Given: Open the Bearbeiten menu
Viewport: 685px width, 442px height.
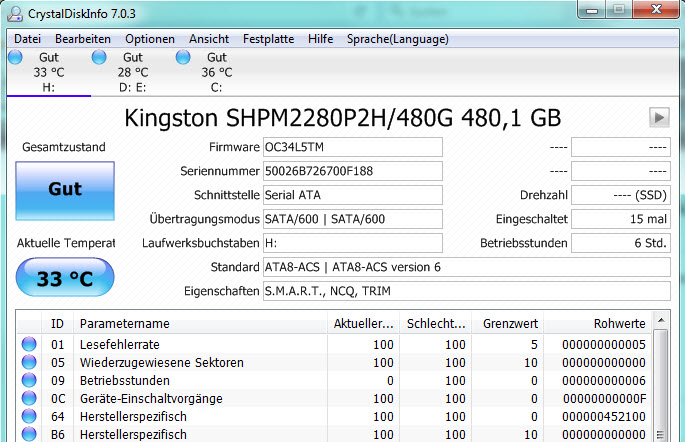Looking at the screenshot, I should coord(83,39).
